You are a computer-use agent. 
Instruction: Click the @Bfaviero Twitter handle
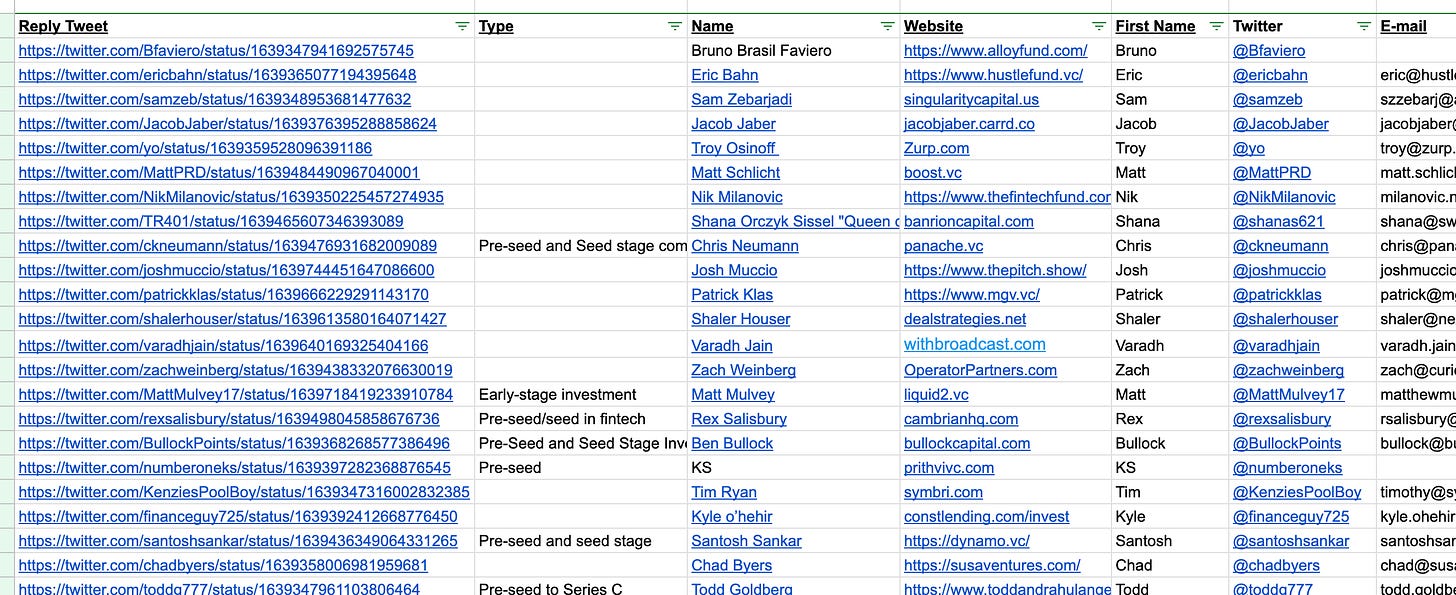[1269, 50]
